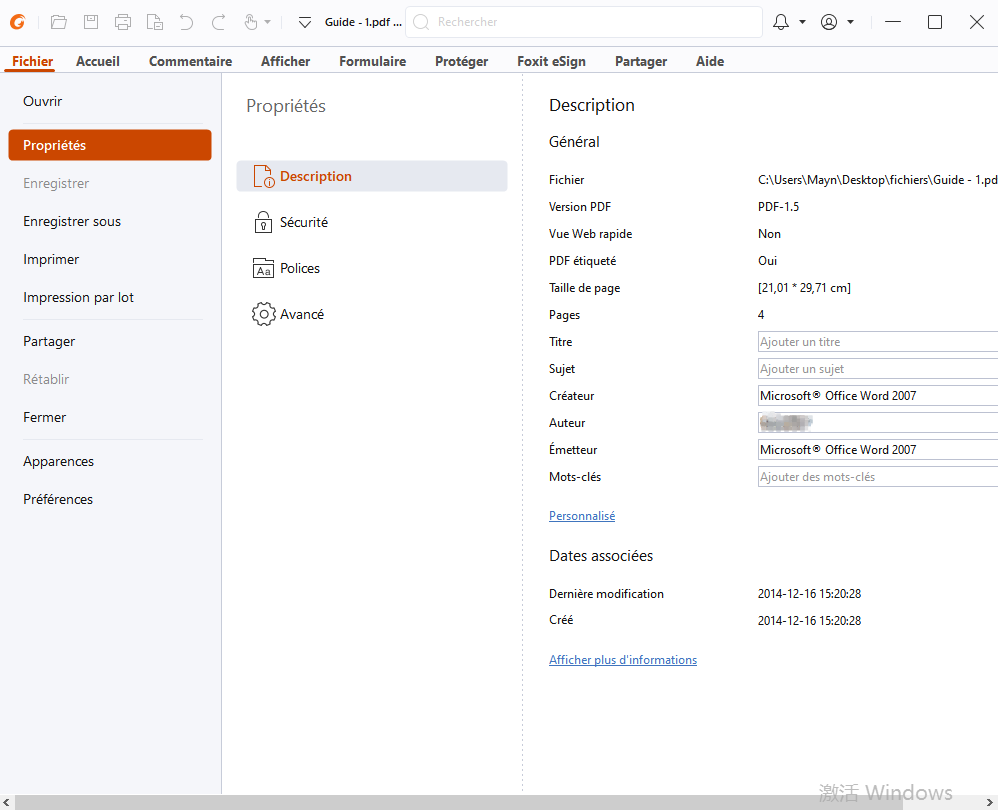The image size is (998, 810).
Task: Click the Sécurité padlock icon
Action: tap(264, 222)
